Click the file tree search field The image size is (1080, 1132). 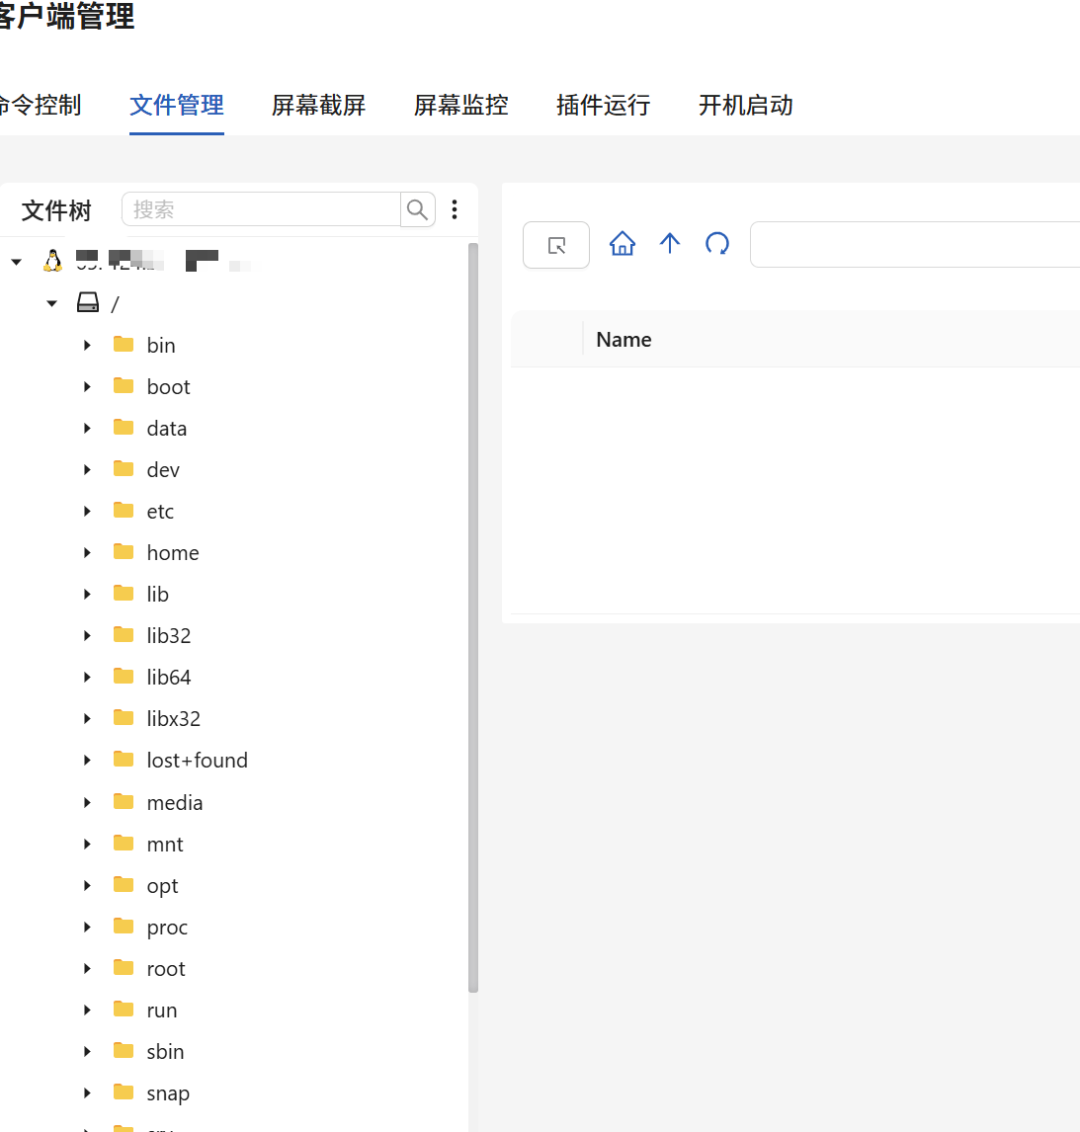click(x=261, y=209)
